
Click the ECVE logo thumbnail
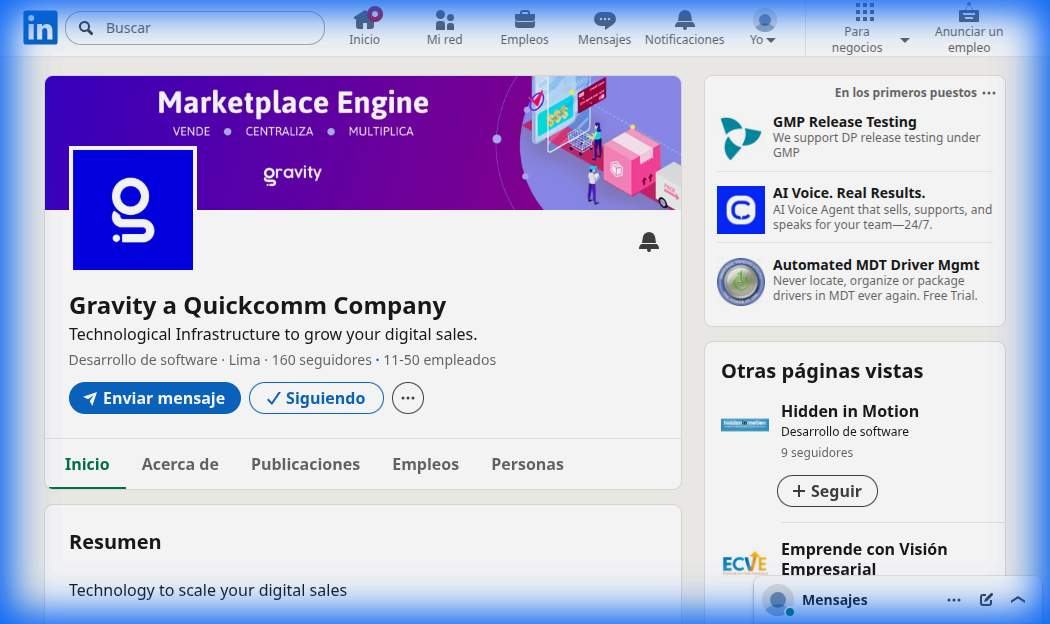tap(745, 563)
